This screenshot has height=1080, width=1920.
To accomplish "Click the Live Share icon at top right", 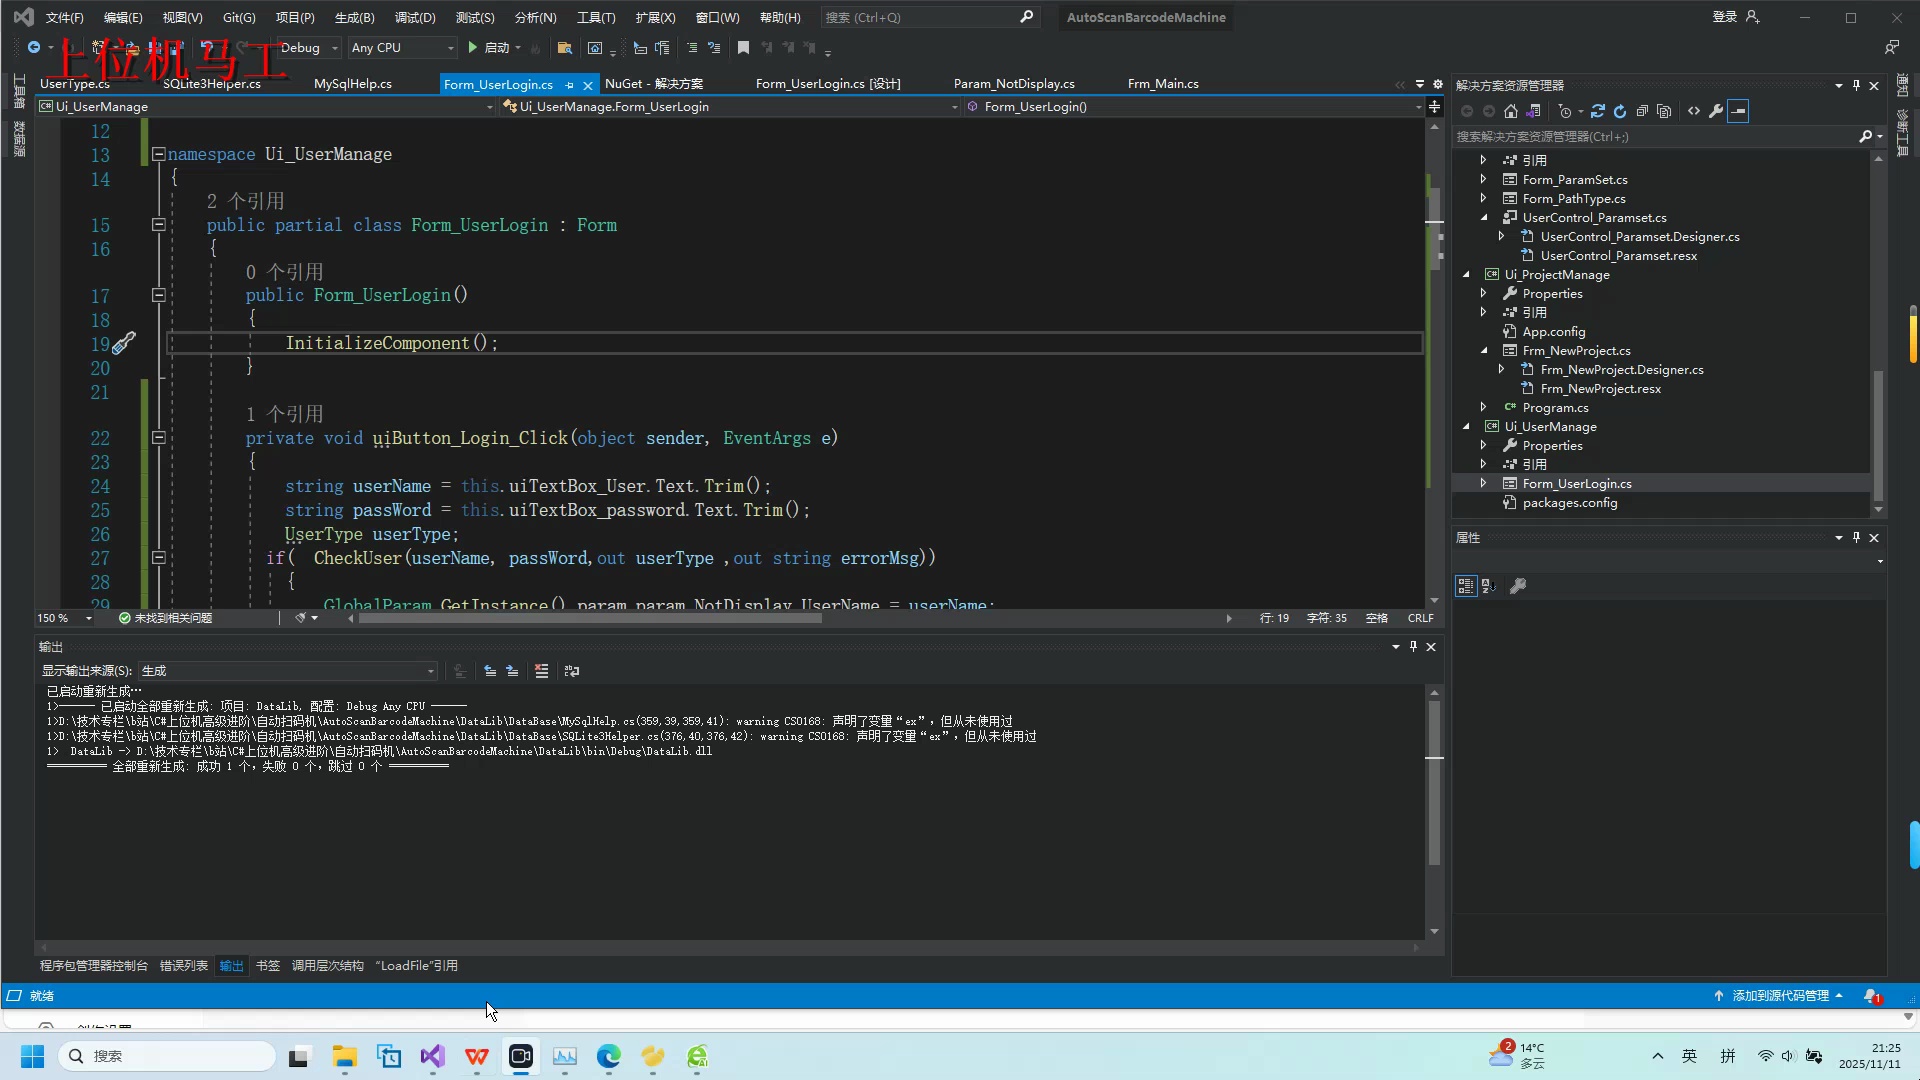I will coord(1892,47).
